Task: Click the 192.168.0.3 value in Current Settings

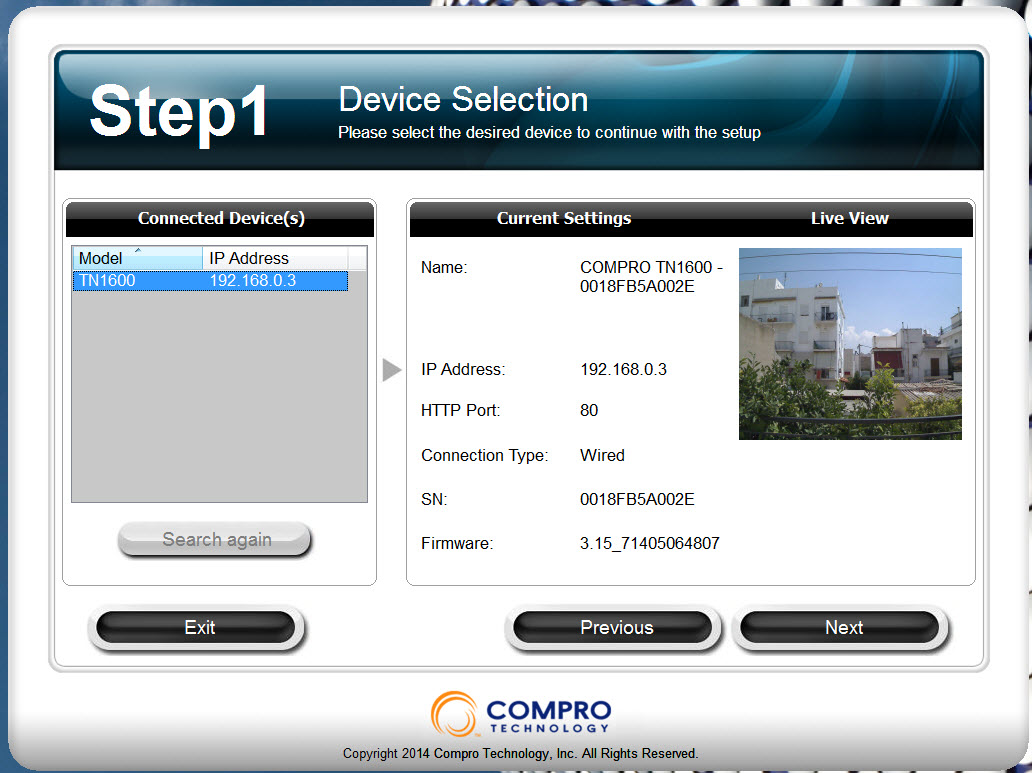Action: (x=623, y=369)
